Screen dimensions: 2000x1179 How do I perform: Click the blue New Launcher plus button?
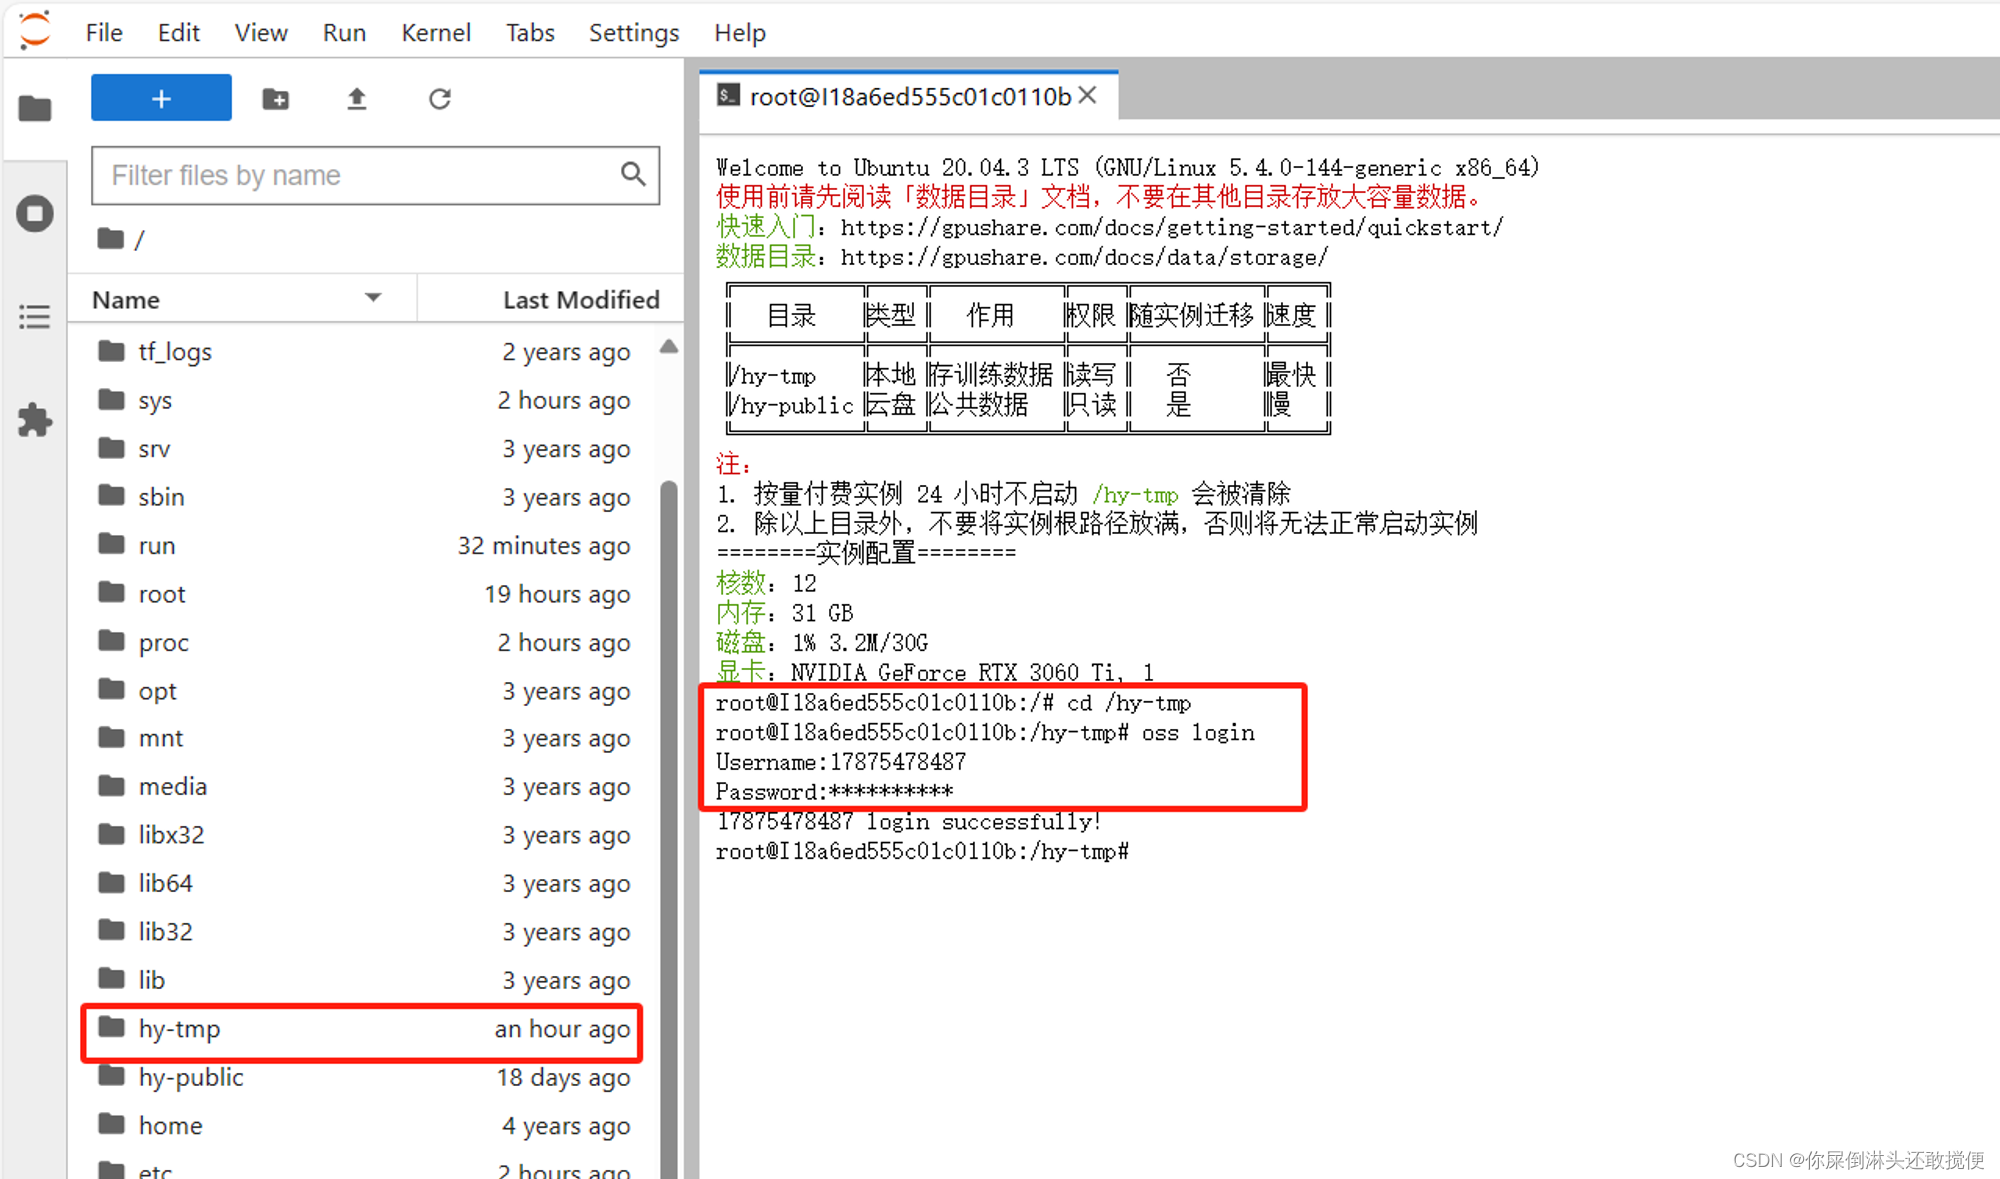[x=161, y=99]
